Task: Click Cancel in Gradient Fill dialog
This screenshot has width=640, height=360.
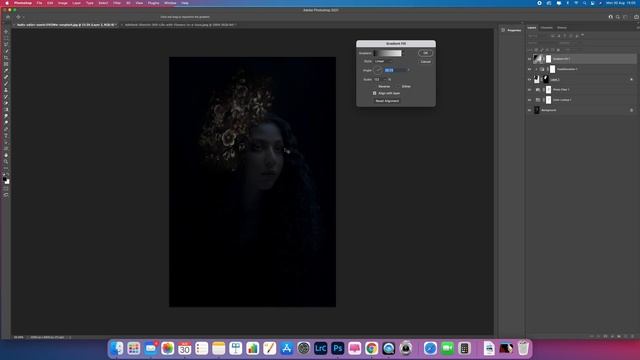Action: click(x=425, y=62)
